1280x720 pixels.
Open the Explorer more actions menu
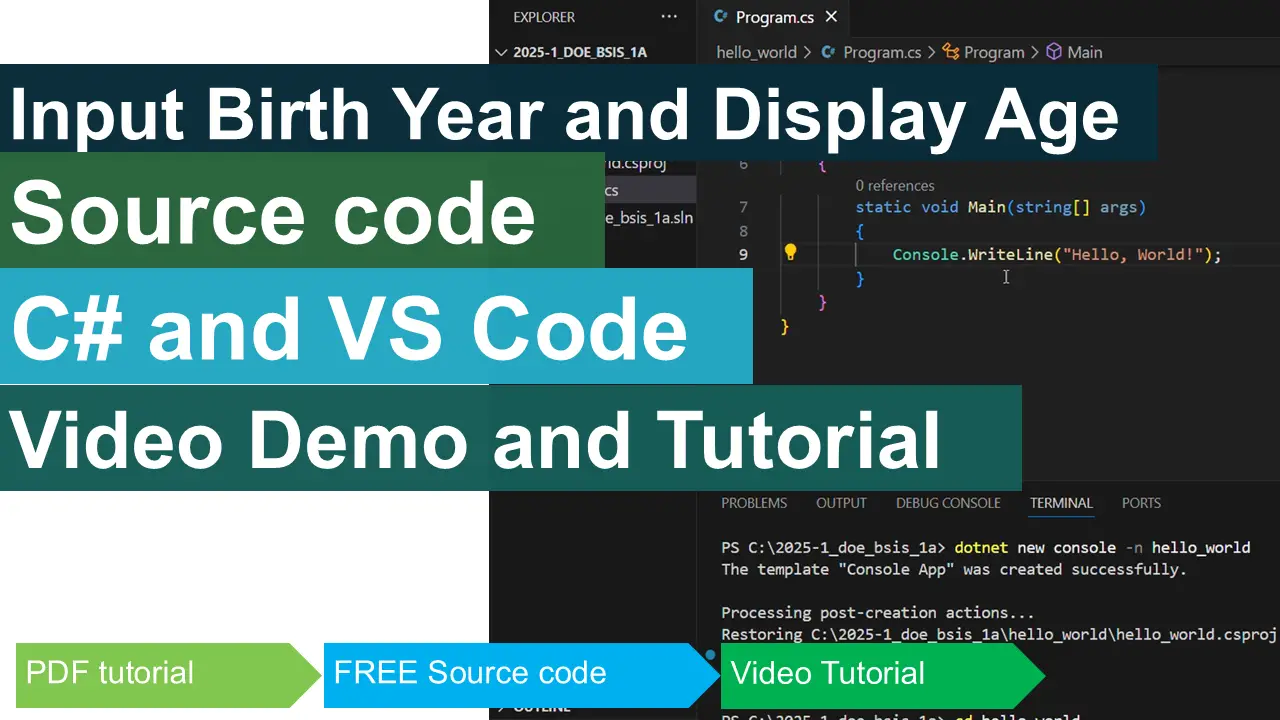[669, 17]
